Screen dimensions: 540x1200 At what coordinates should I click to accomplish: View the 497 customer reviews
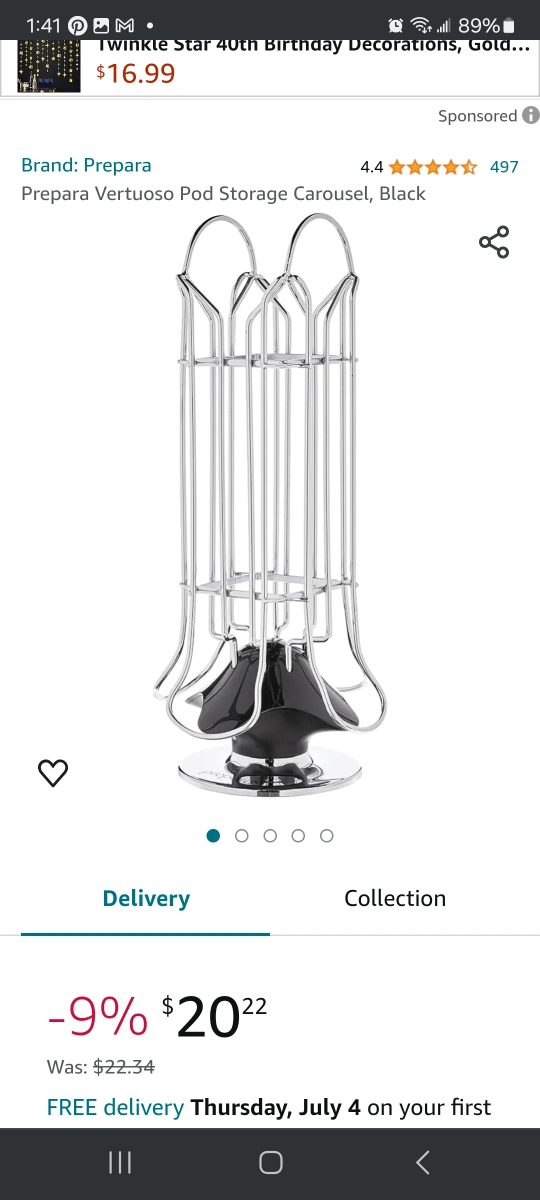(504, 167)
